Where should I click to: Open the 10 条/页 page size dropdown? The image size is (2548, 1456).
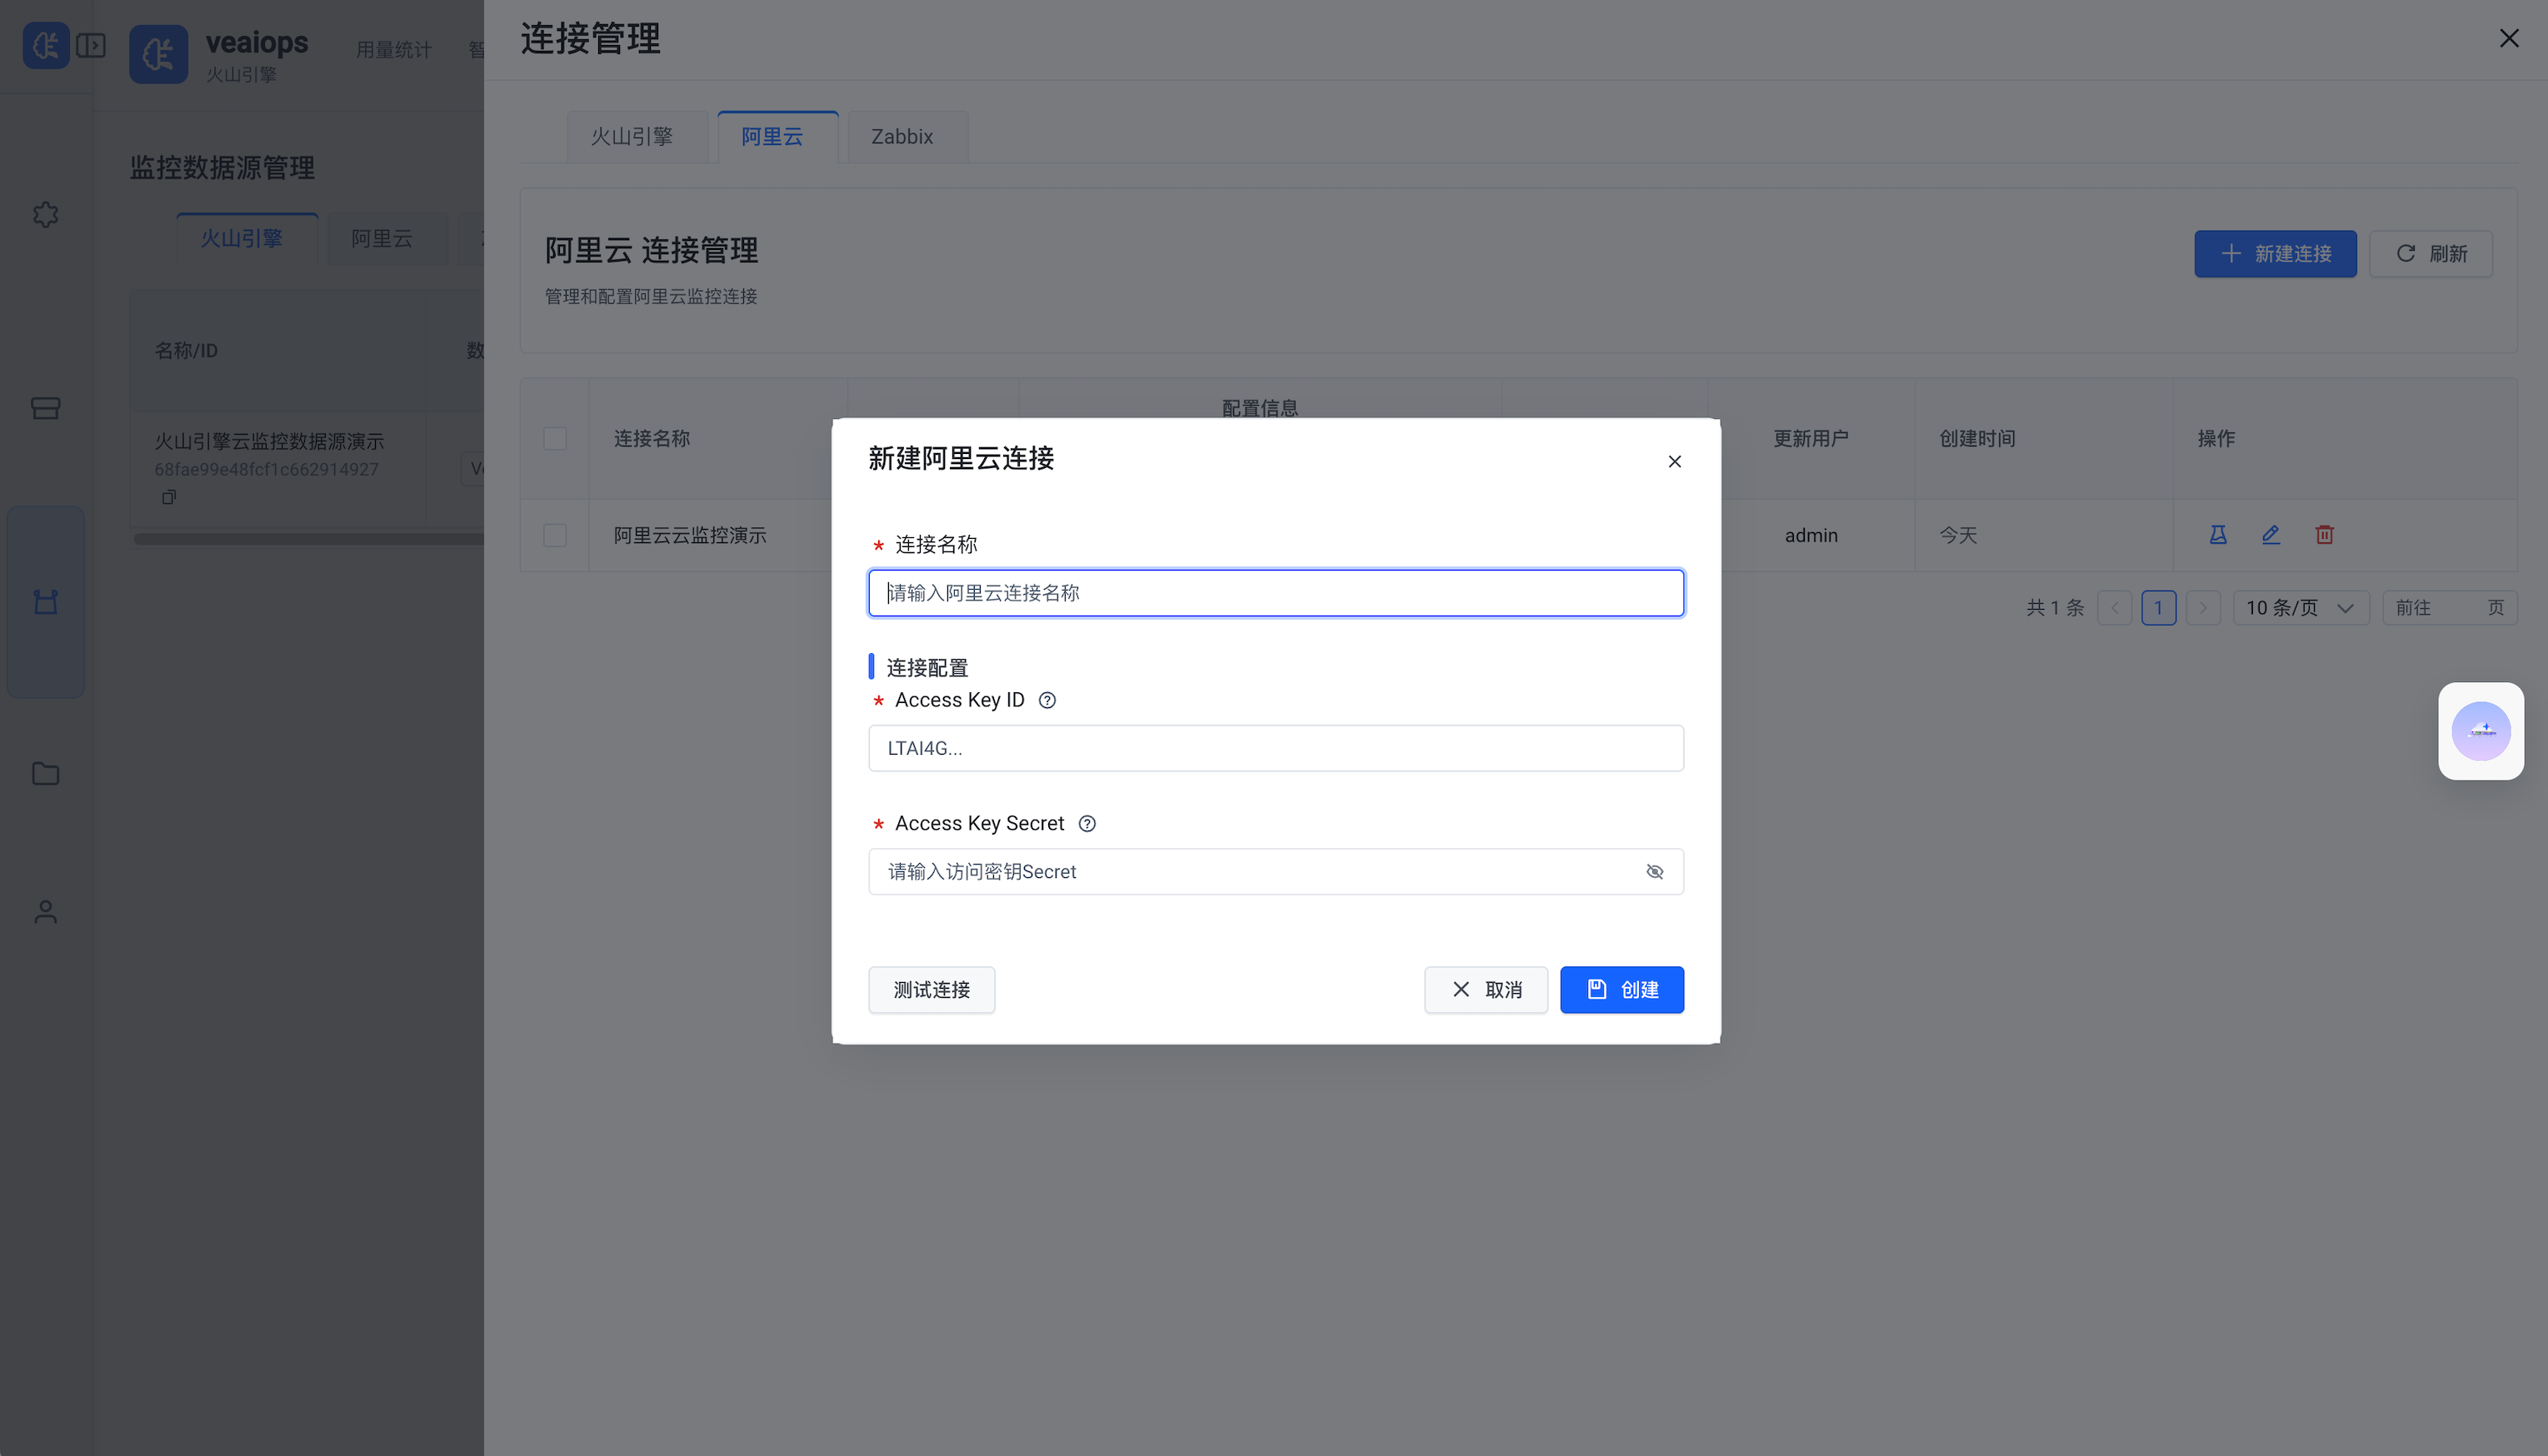pyautogui.click(x=2300, y=607)
